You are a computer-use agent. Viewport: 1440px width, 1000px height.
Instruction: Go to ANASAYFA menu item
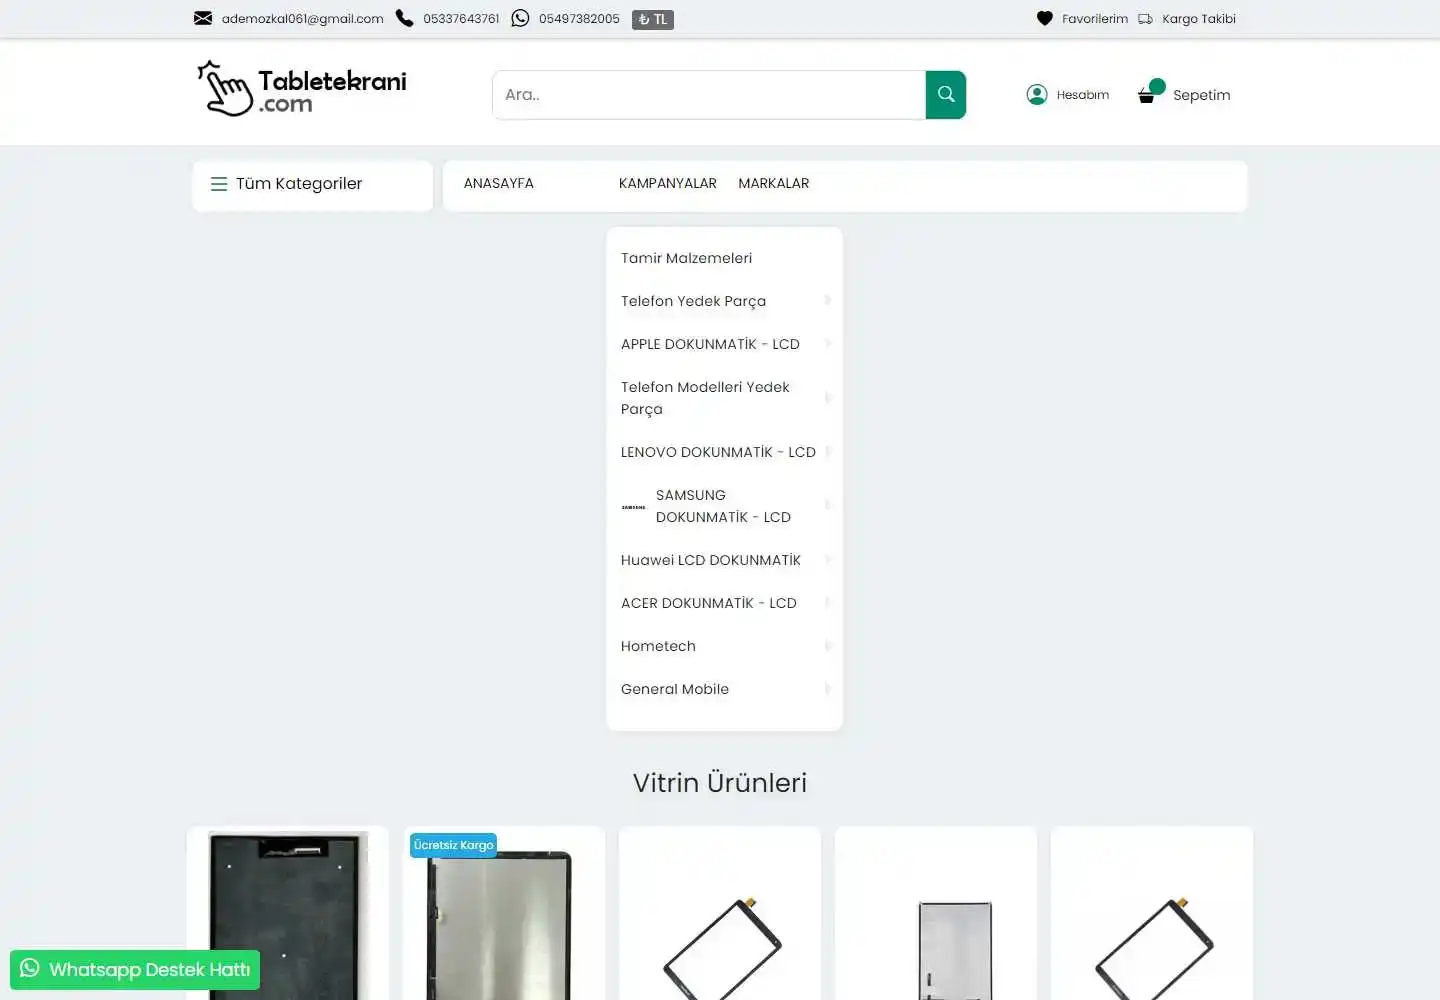point(499,183)
